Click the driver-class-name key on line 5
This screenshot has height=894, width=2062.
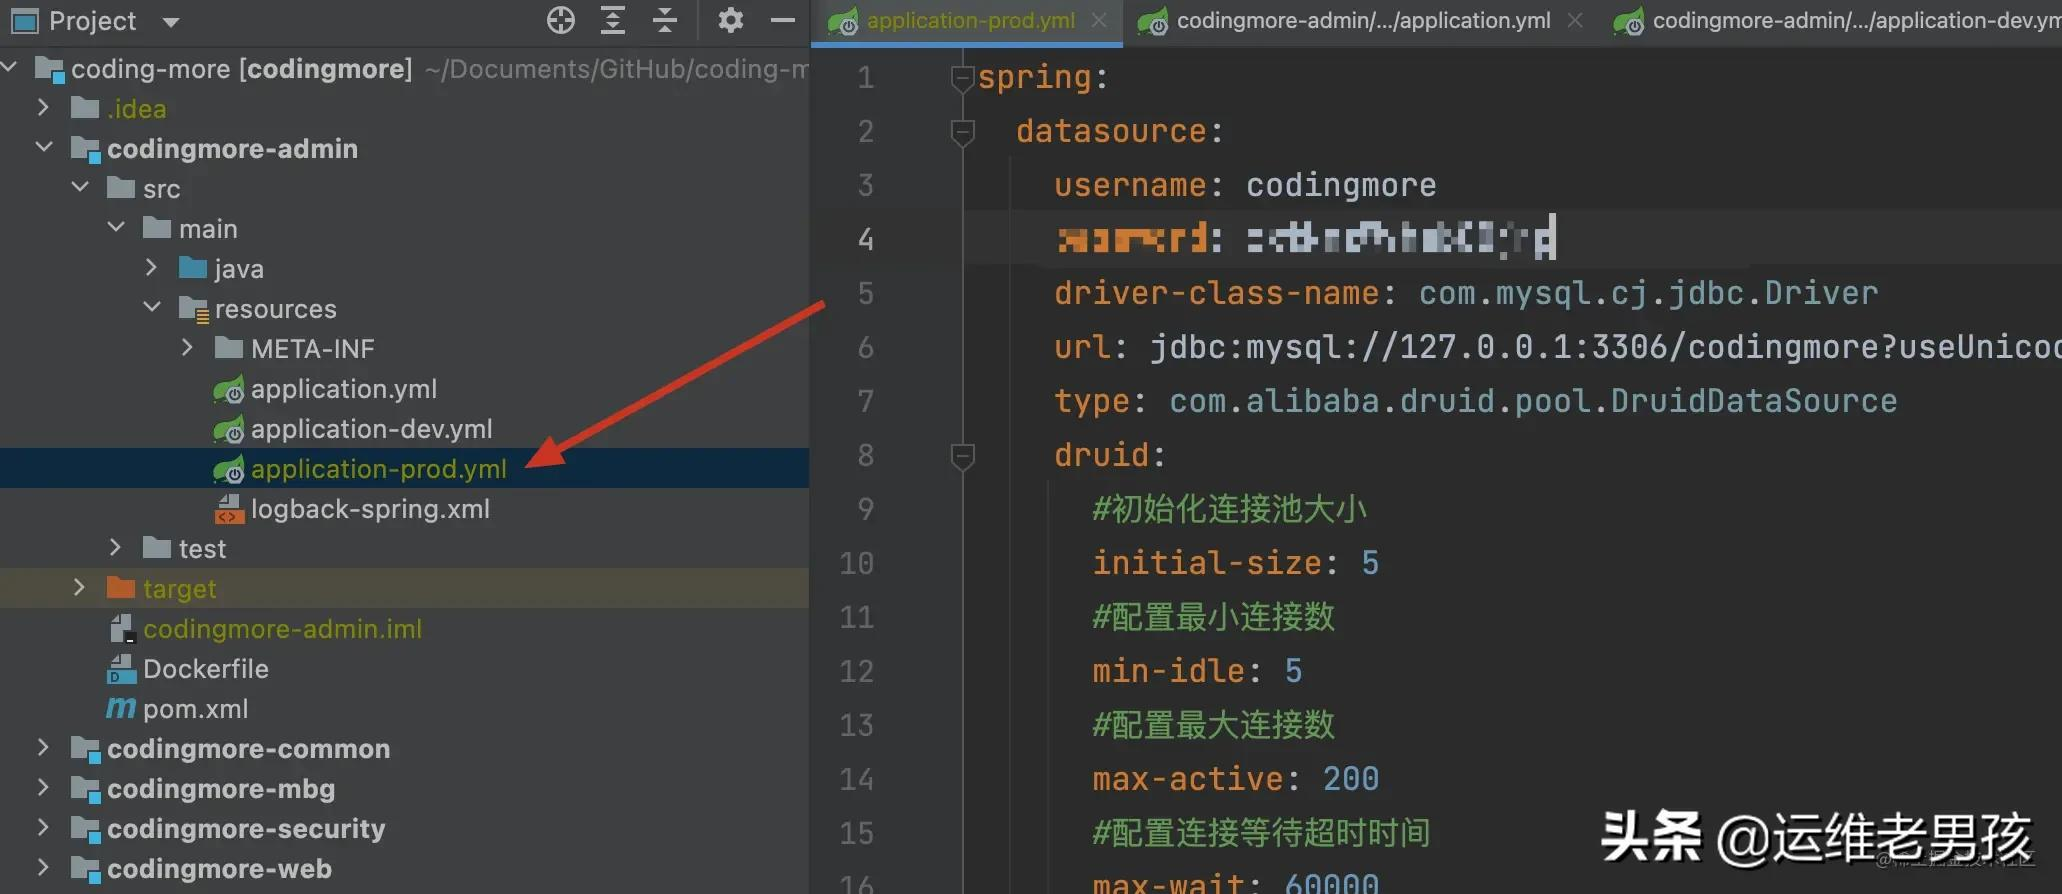pyautogui.click(x=1216, y=293)
